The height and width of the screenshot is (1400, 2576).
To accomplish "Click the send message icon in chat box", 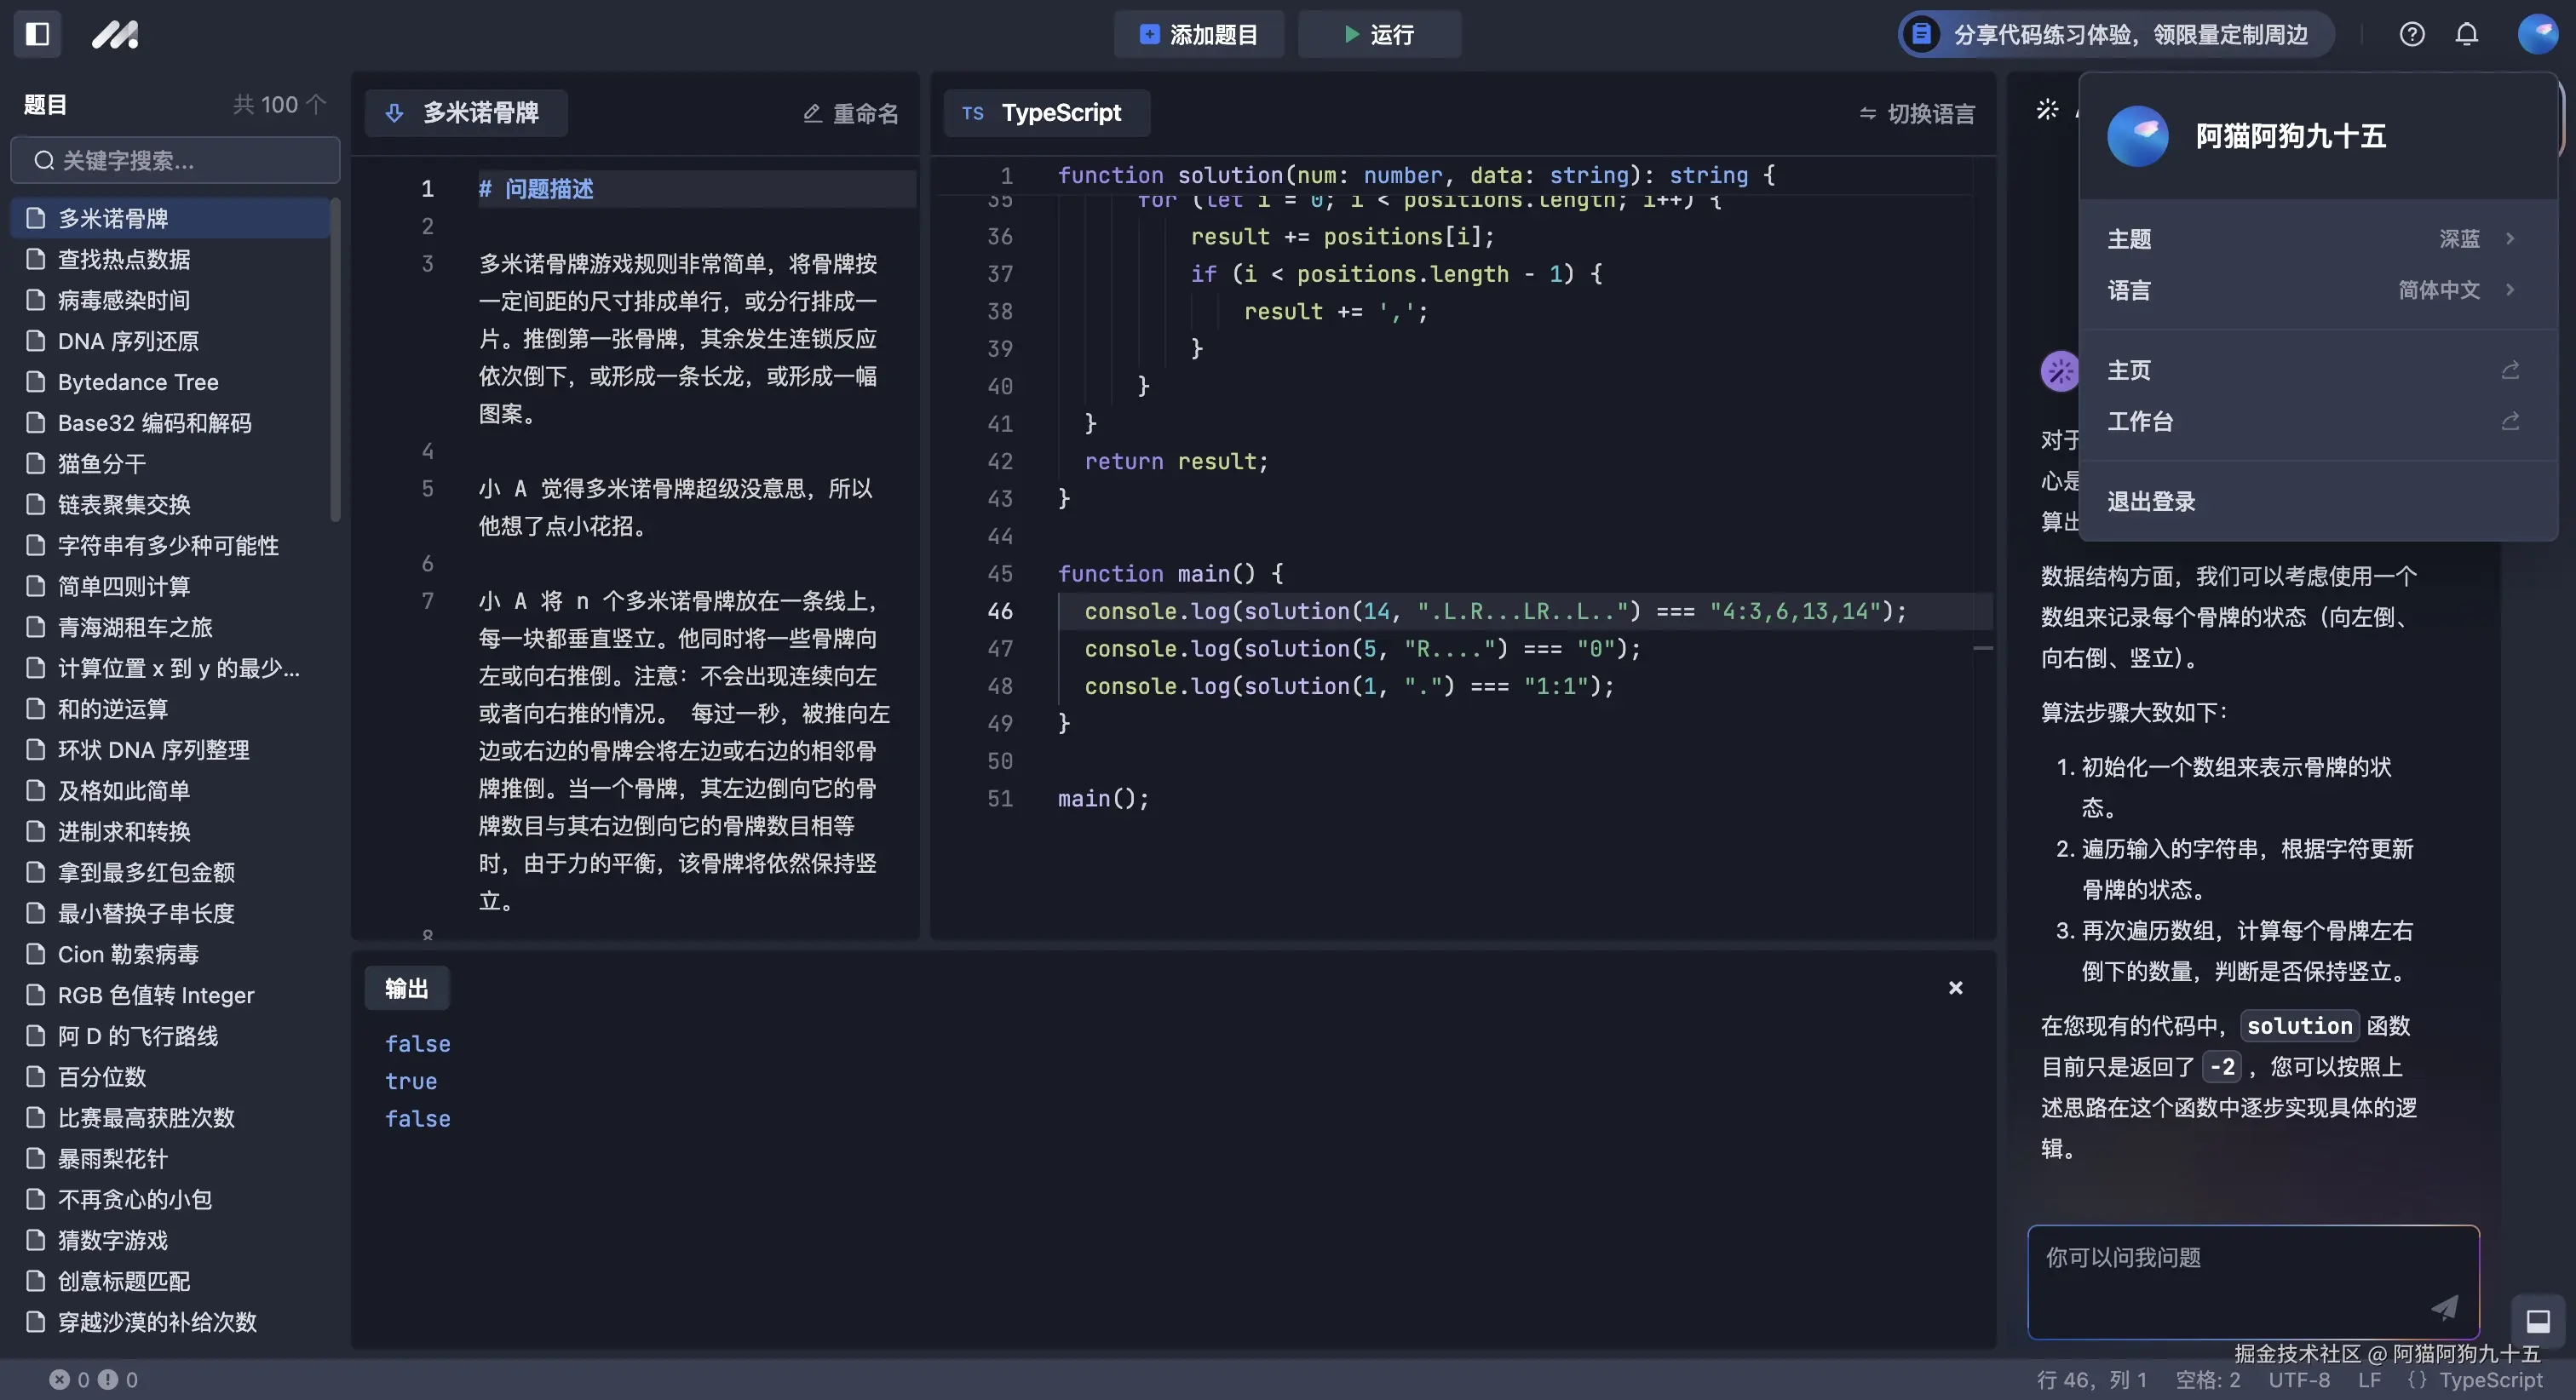I will point(2444,1307).
